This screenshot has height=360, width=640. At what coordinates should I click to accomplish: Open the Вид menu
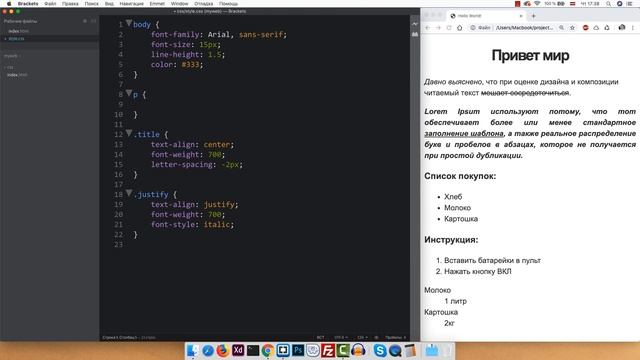coord(109,3)
